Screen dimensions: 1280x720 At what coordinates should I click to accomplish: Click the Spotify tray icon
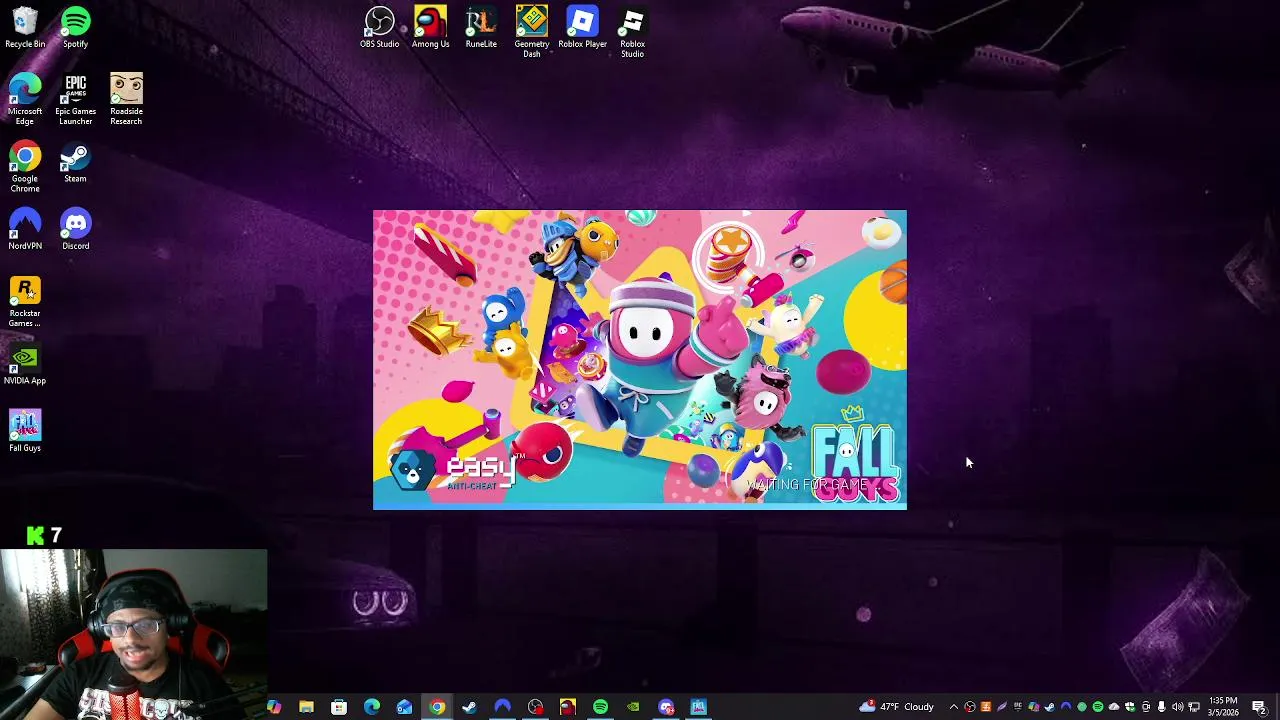tap(1098, 707)
